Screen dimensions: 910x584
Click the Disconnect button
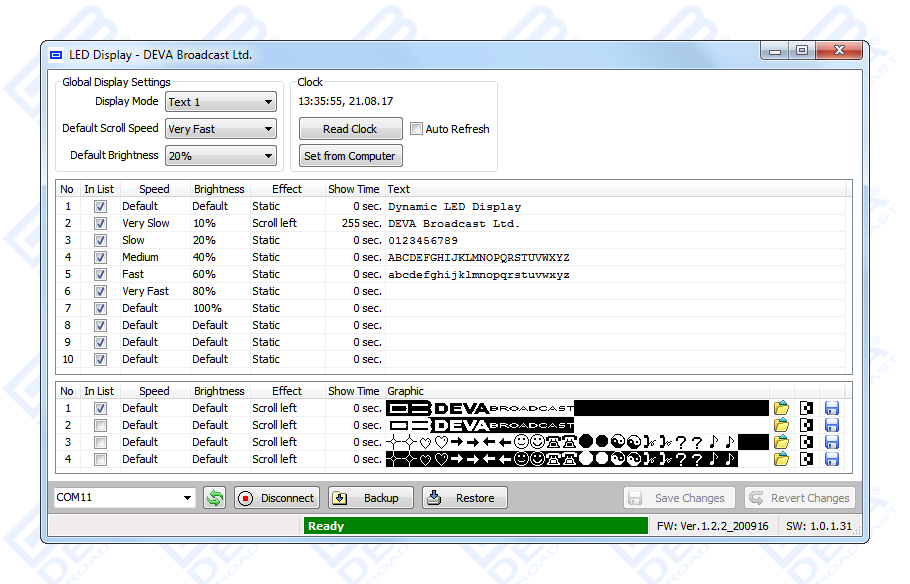click(277, 498)
